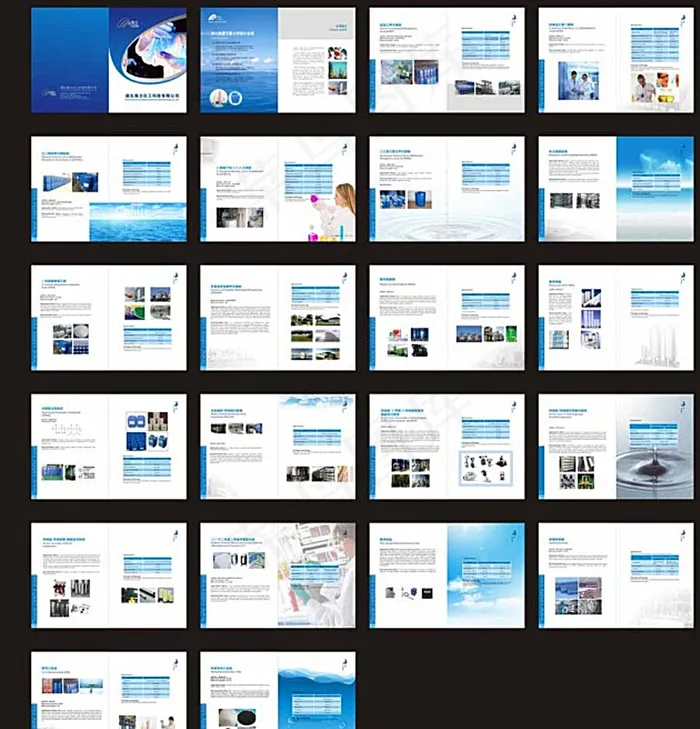Open the ocean-background table of contents spread

coord(278,60)
